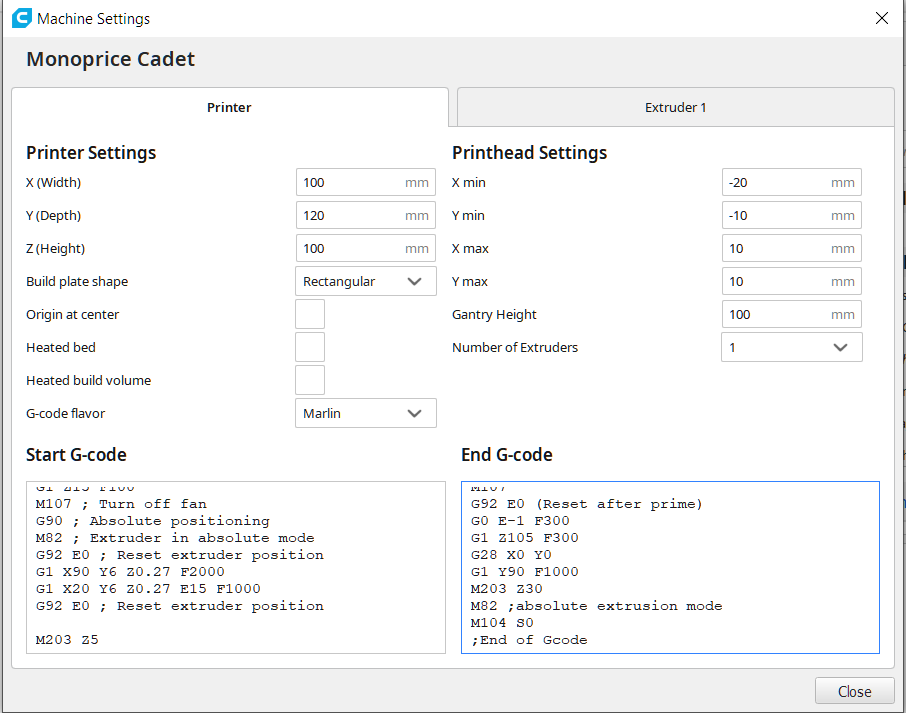This screenshot has height=713, width=906.
Task: Click 'G0 E-1 F300' line in End G-code
Action: point(520,521)
